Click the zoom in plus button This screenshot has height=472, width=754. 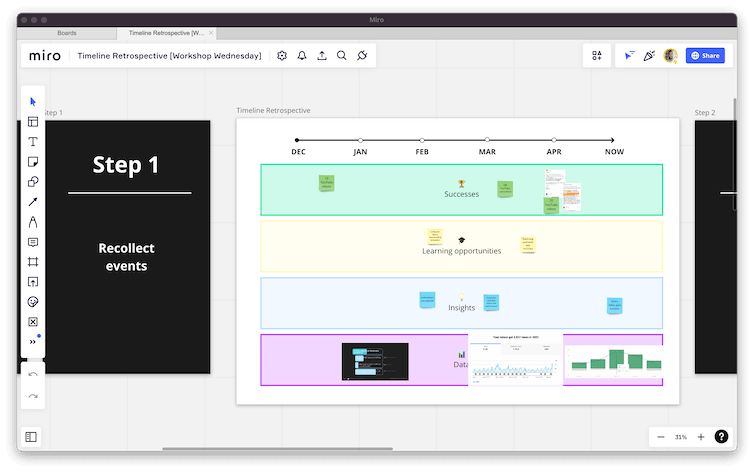[701, 437]
